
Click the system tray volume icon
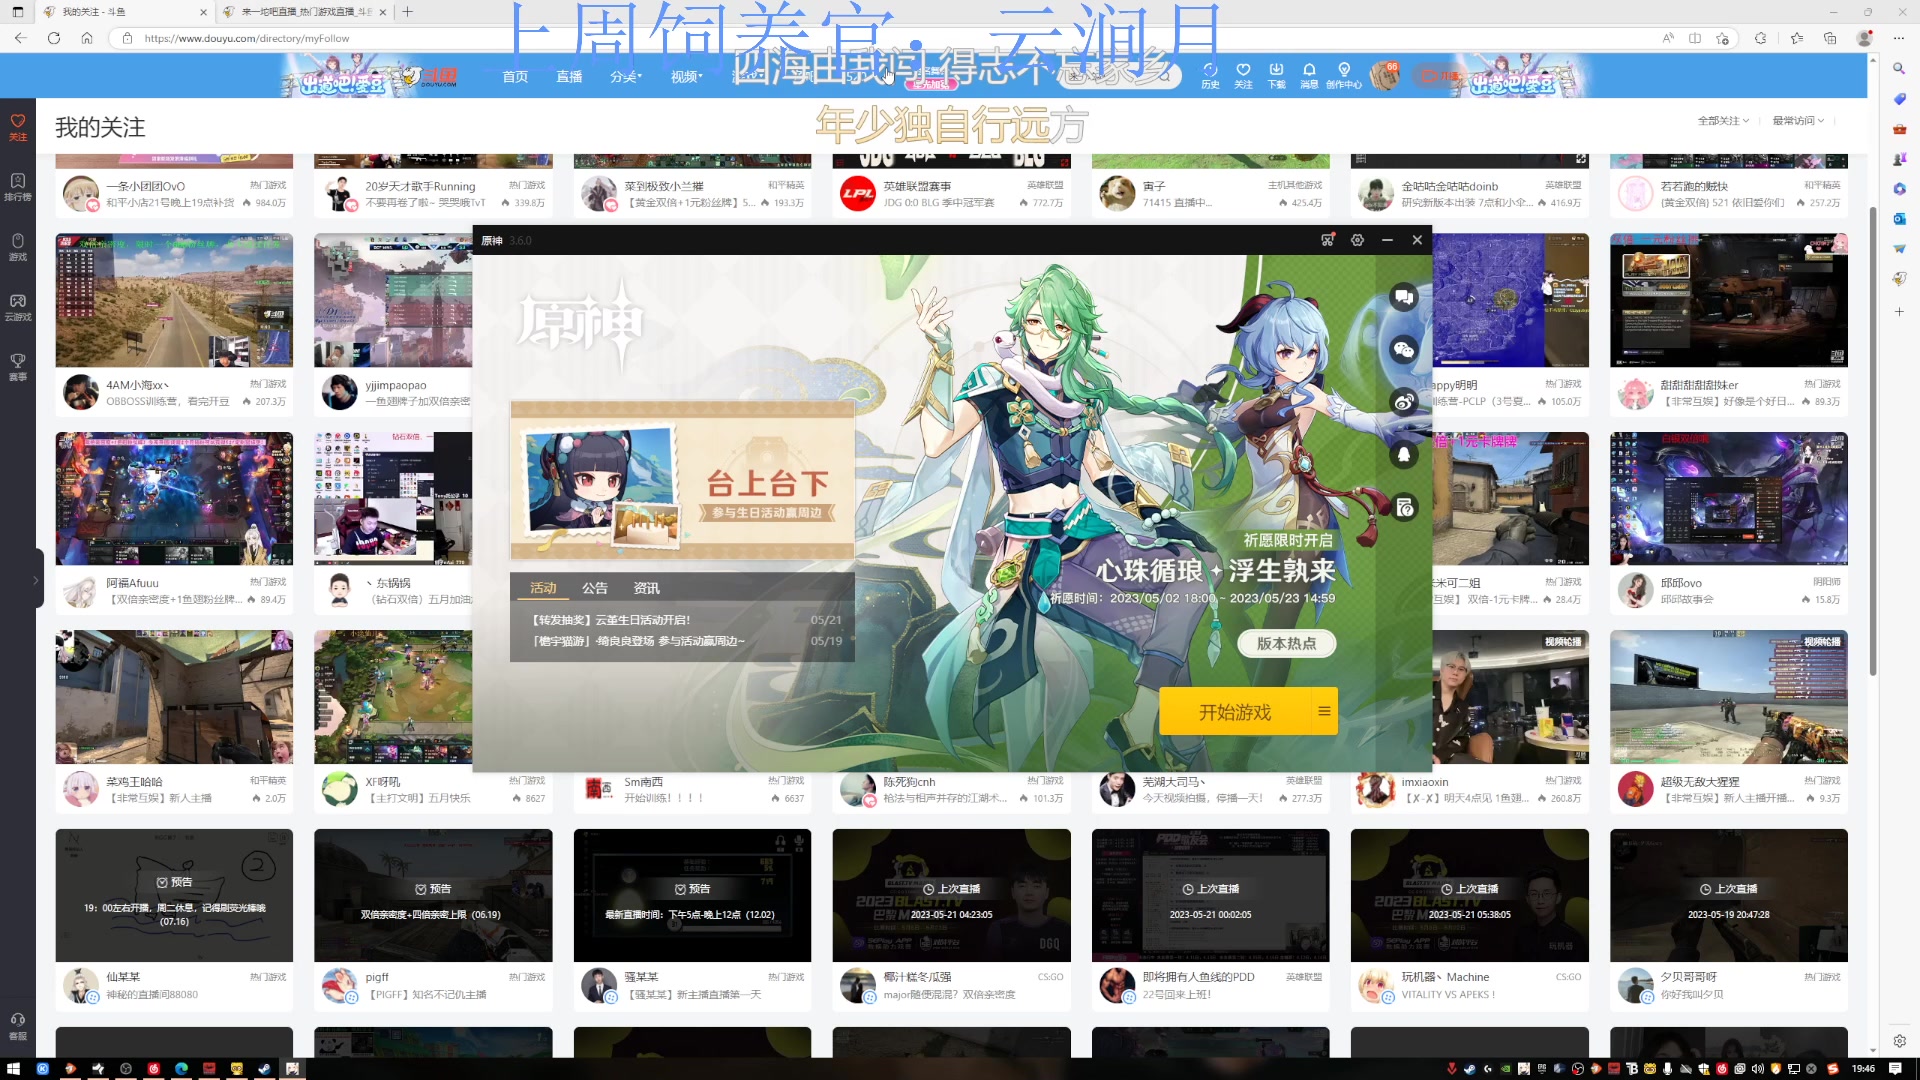click(x=1758, y=1068)
